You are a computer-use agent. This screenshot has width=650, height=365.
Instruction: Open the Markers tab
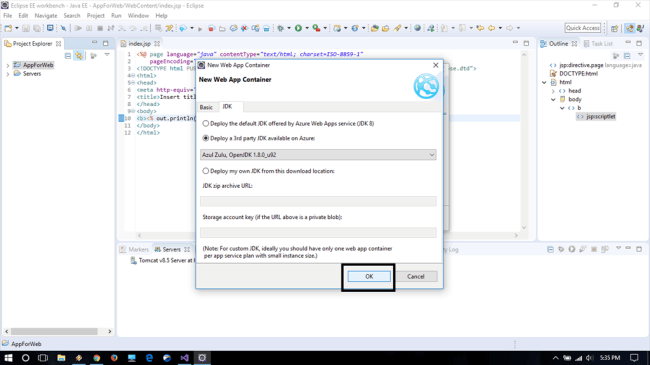tap(134, 249)
